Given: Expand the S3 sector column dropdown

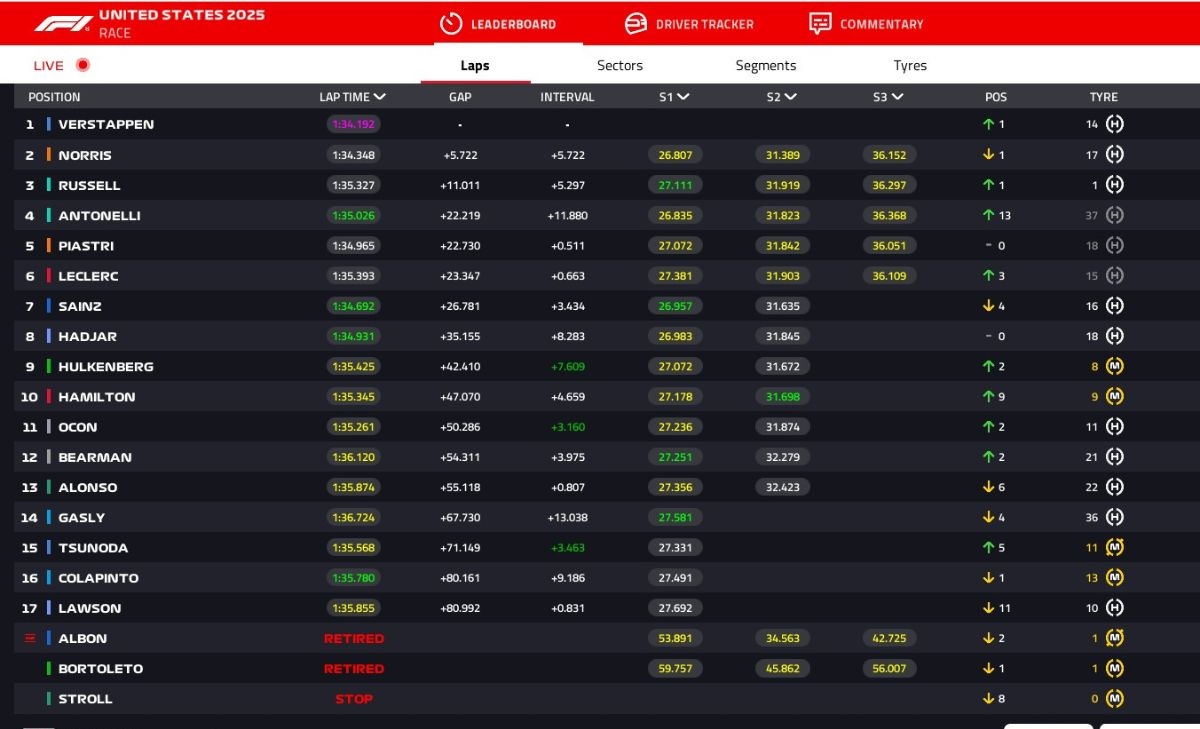Looking at the screenshot, I should click(x=897, y=97).
